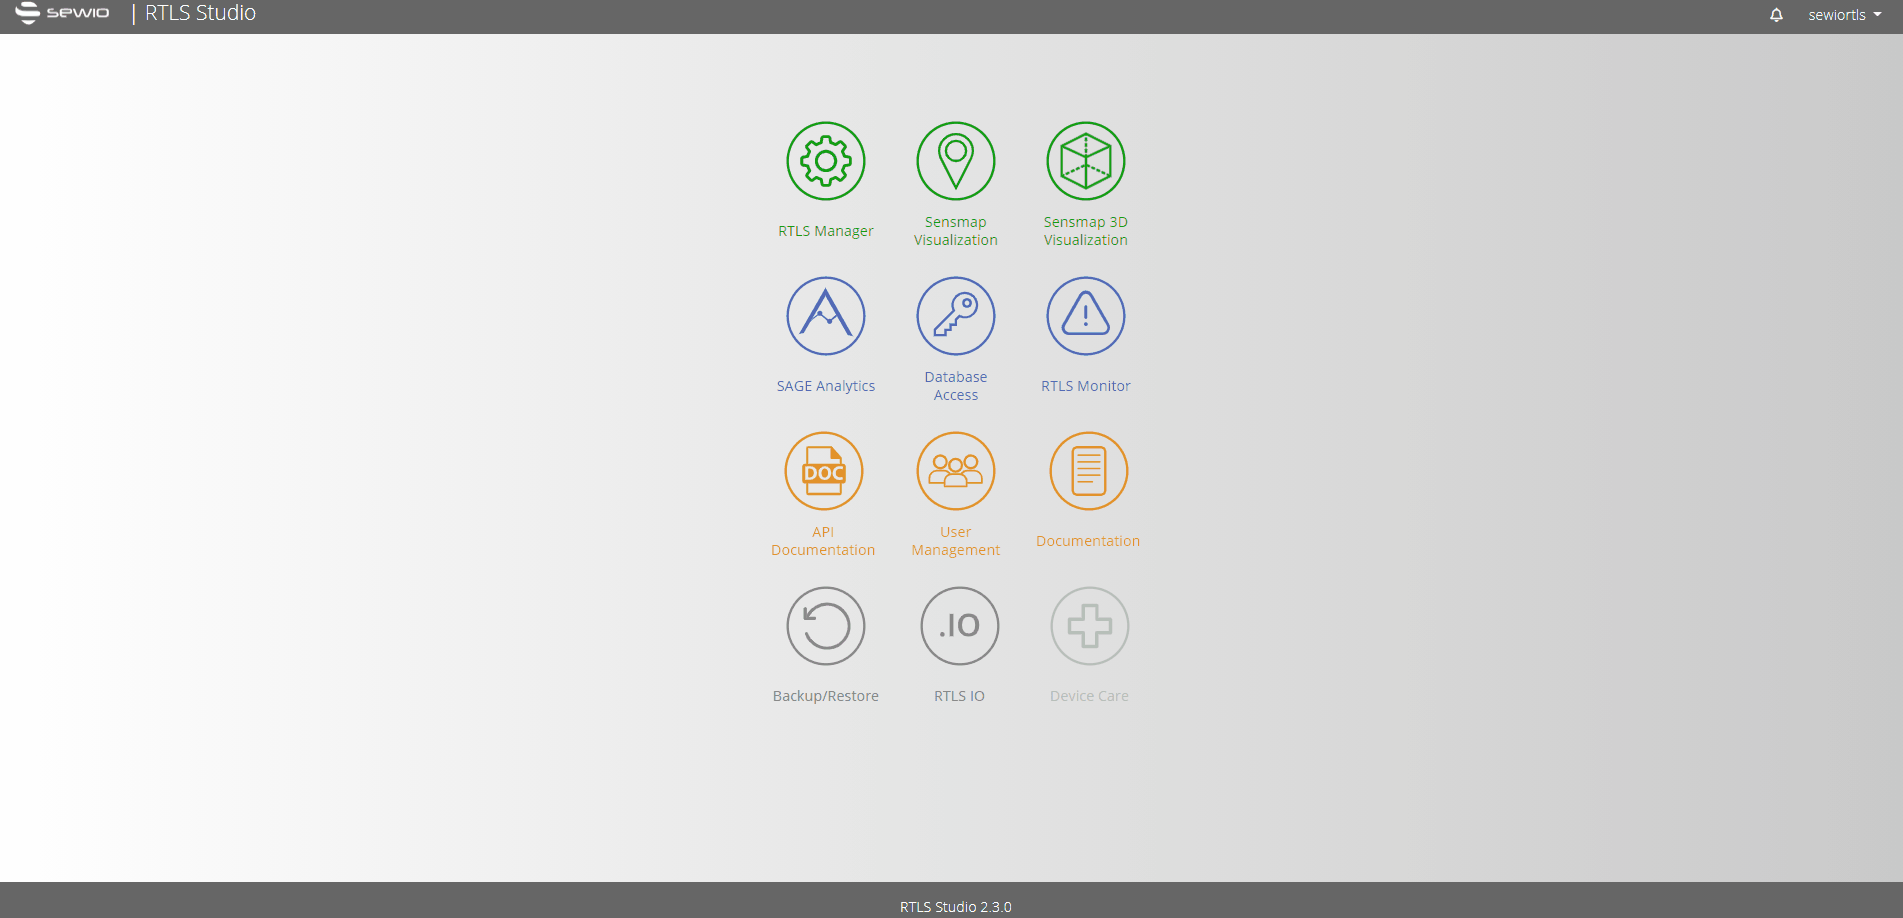The height and width of the screenshot is (918, 1903).
Task: Click the Database Access key icon
Action: (x=956, y=316)
